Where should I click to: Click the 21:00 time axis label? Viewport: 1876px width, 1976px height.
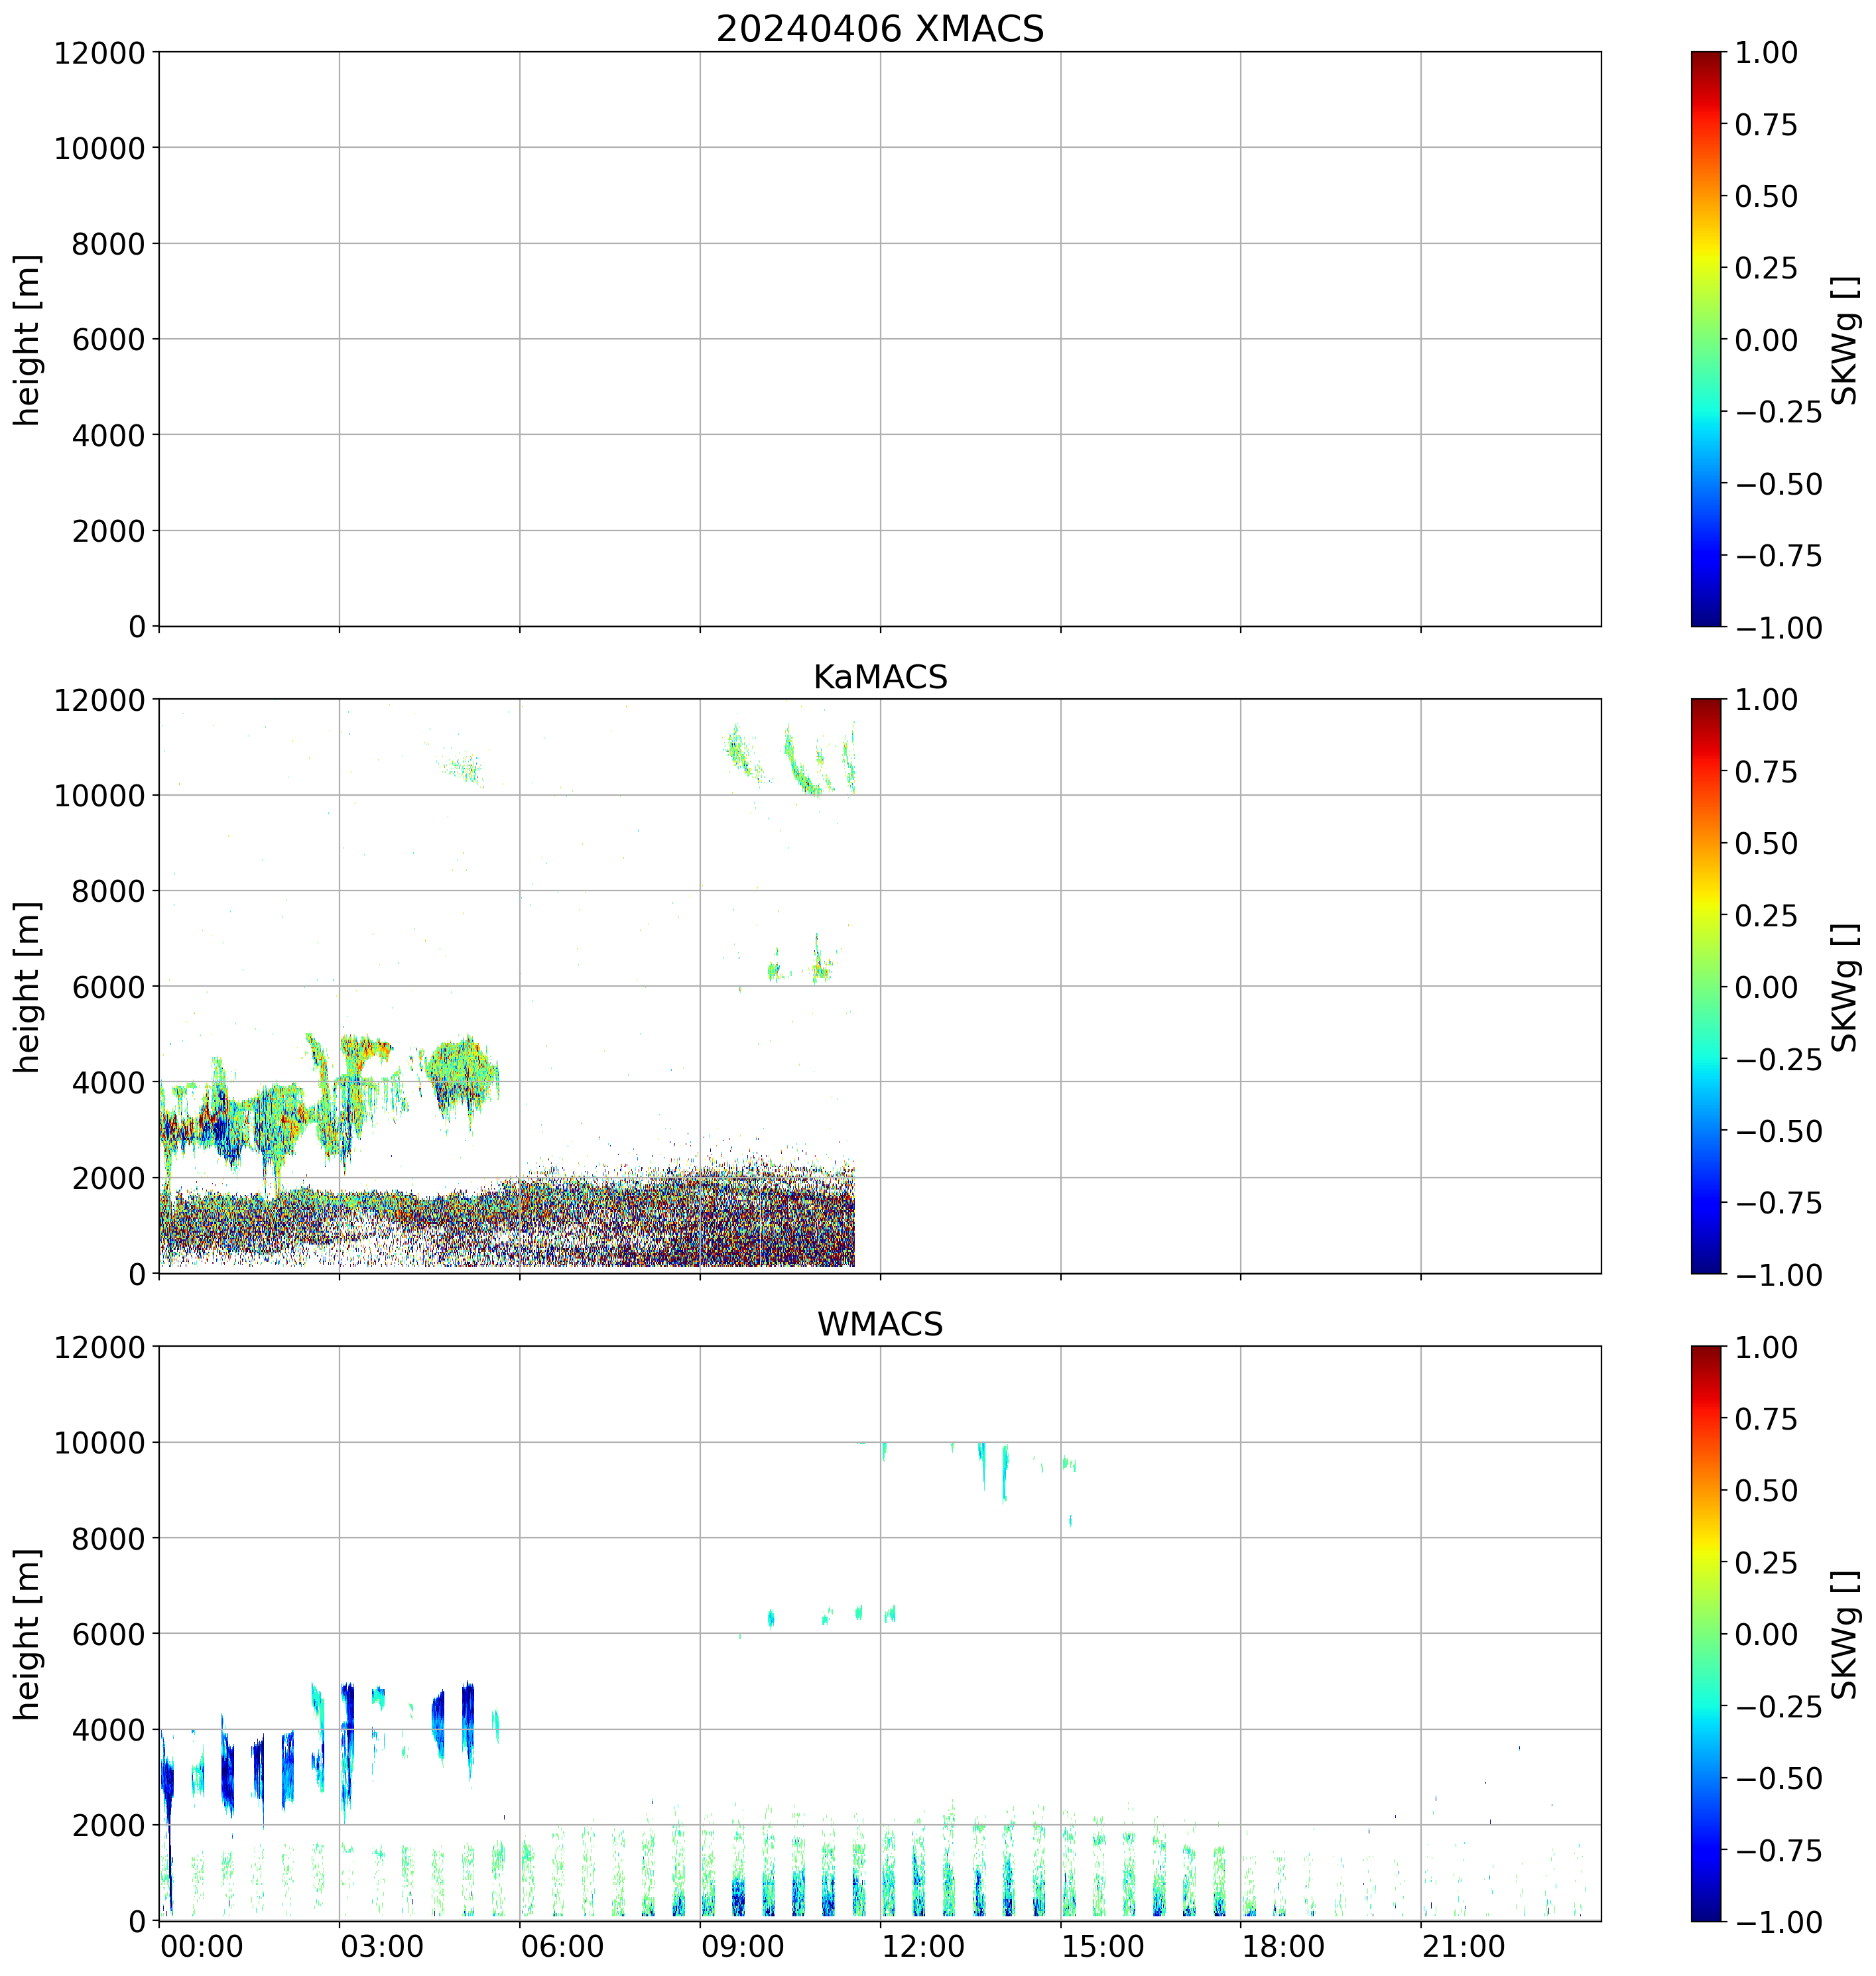(x=1465, y=1947)
